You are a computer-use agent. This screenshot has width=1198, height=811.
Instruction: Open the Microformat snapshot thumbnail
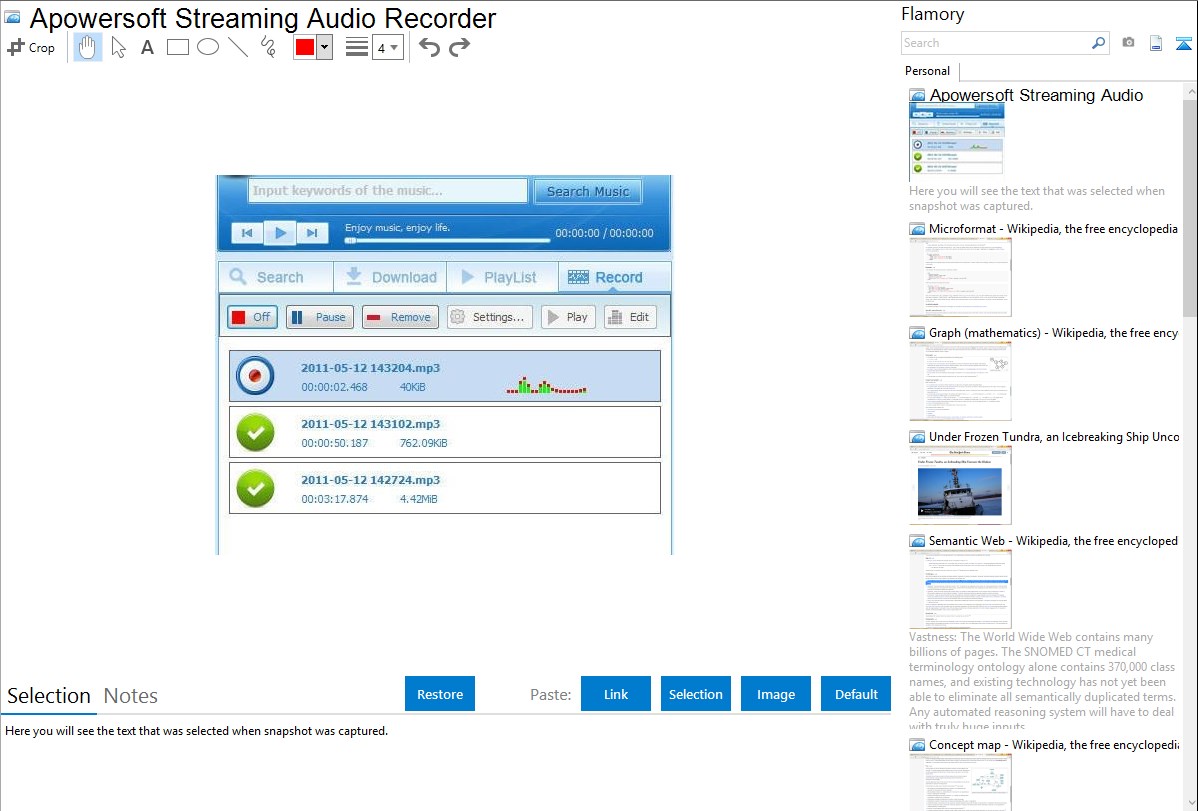point(960,277)
